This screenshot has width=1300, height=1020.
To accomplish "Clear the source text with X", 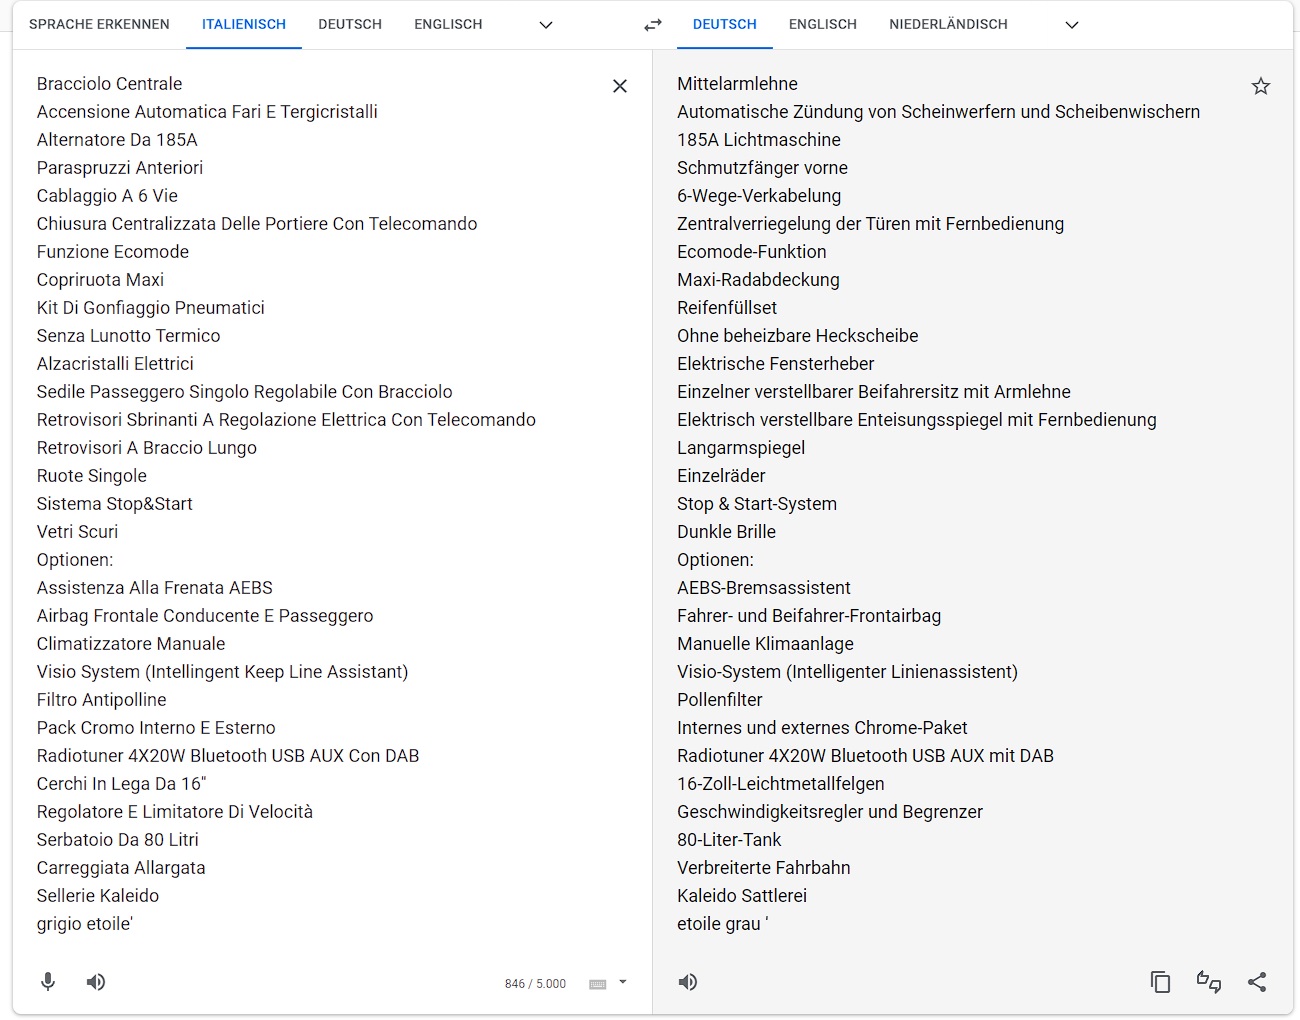I will pyautogui.click(x=620, y=86).
